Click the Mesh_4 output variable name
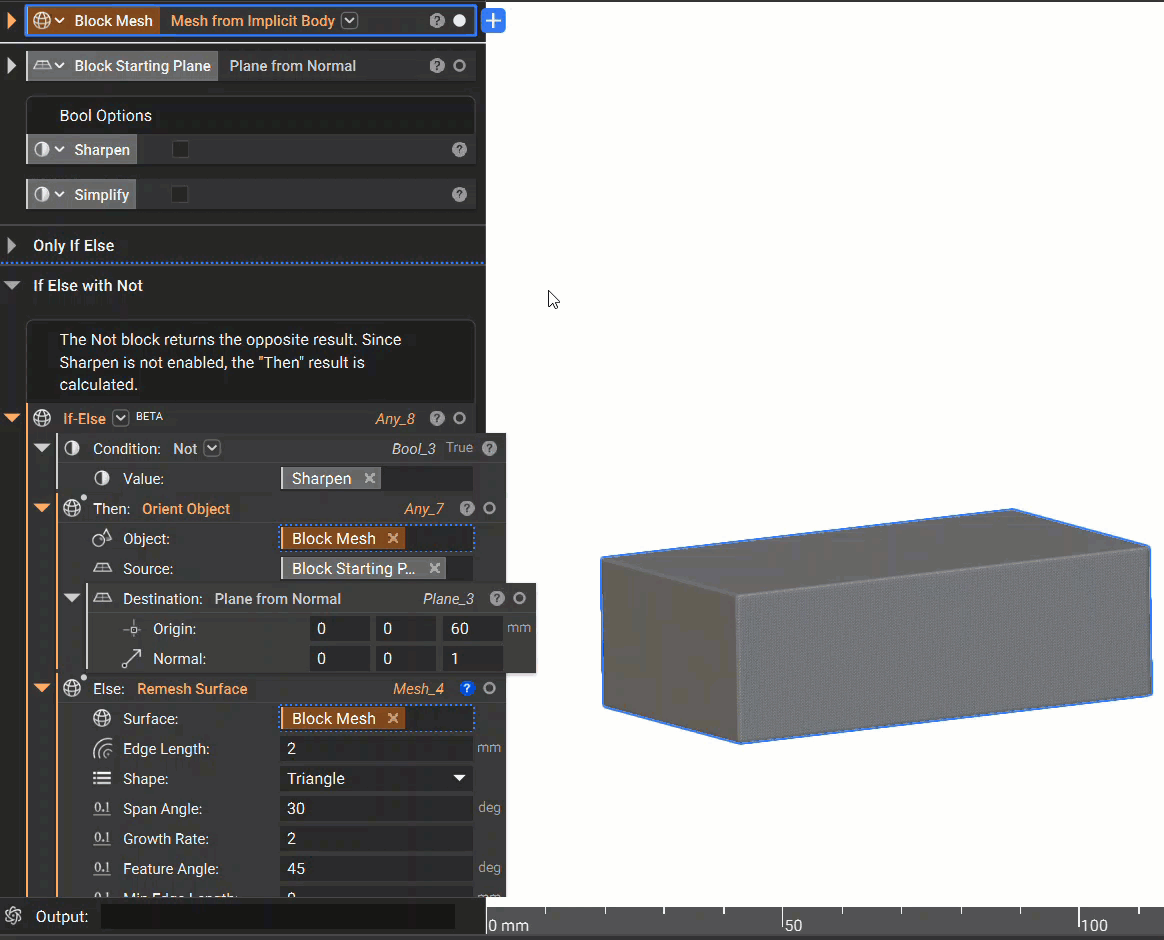This screenshot has height=940, width=1164. tap(419, 688)
